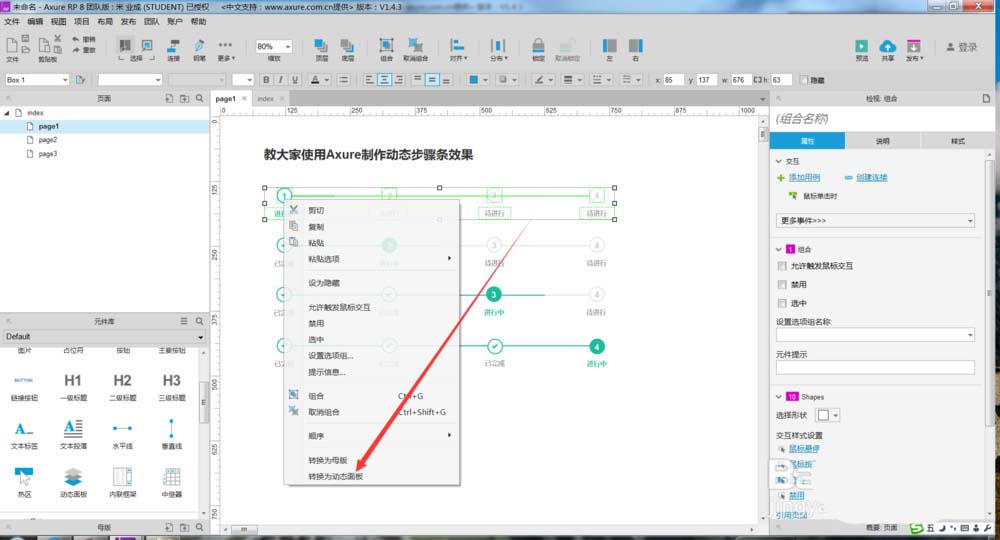Image resolution: width=1000 pixels, height=540 pixels.
Task: Tick the 禁用 checkbox under 组合 section
Action: tap(782, 284)
